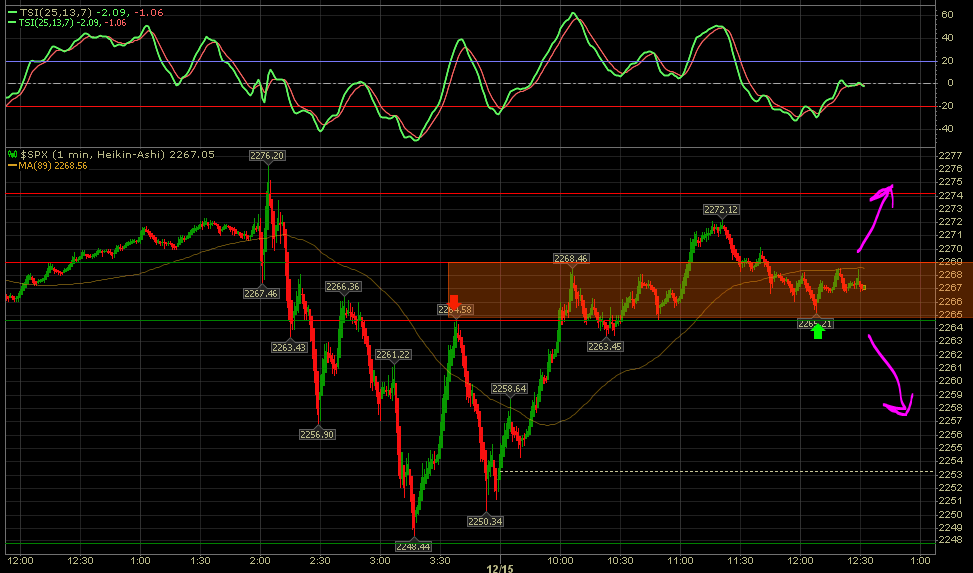Viewport: 973px width, 573px height.
Task: Click the 60 level on TSI axis
Action: [948, 15]
